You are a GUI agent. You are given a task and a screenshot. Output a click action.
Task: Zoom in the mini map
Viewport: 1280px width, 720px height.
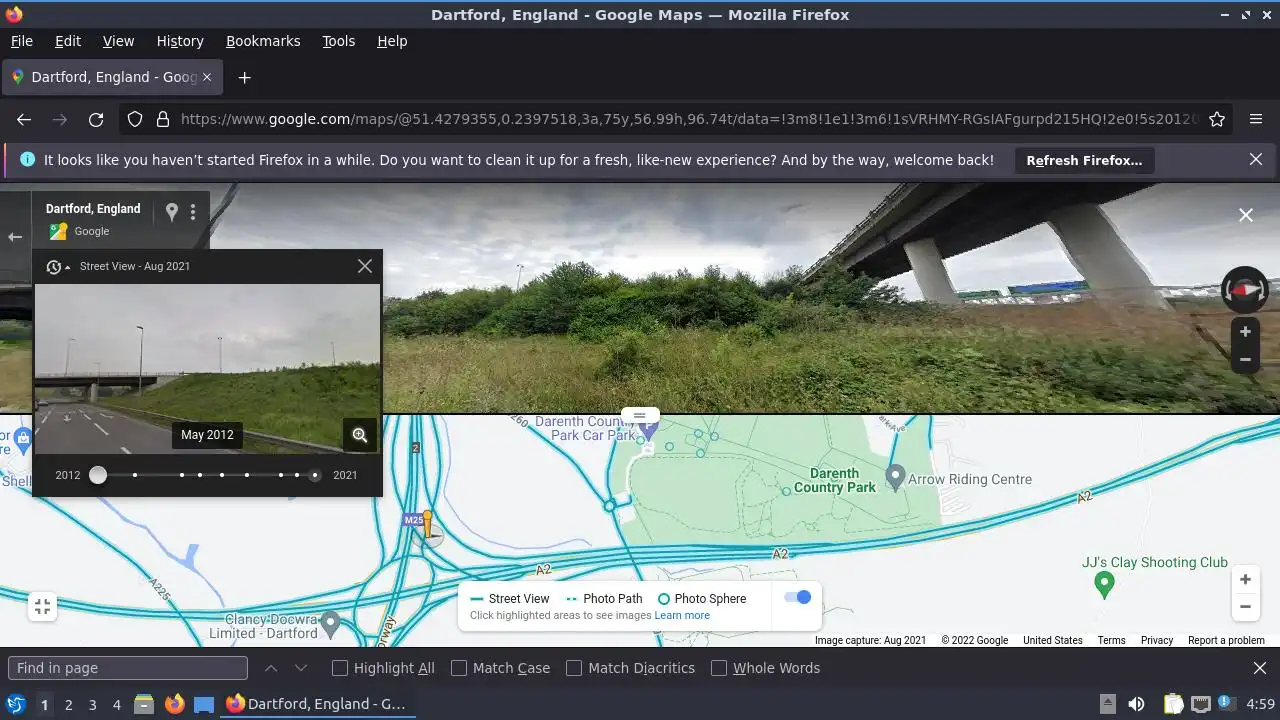coord(1245,579)
